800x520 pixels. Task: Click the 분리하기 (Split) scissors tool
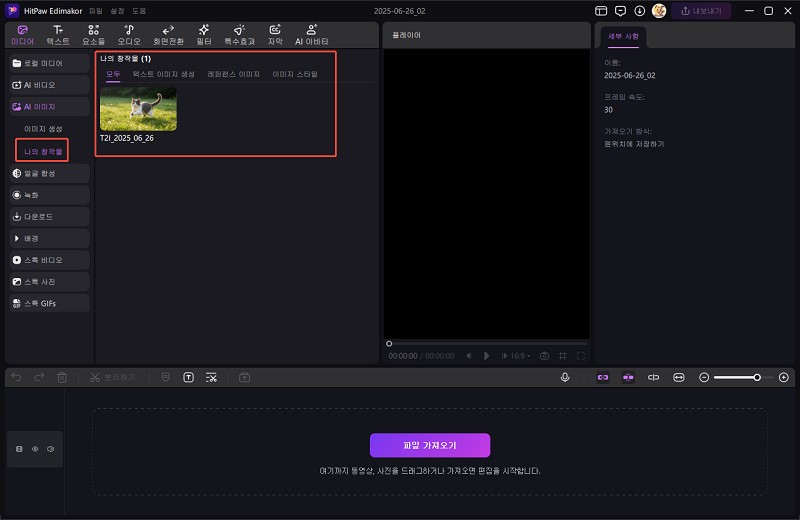[x=112, y=377]
